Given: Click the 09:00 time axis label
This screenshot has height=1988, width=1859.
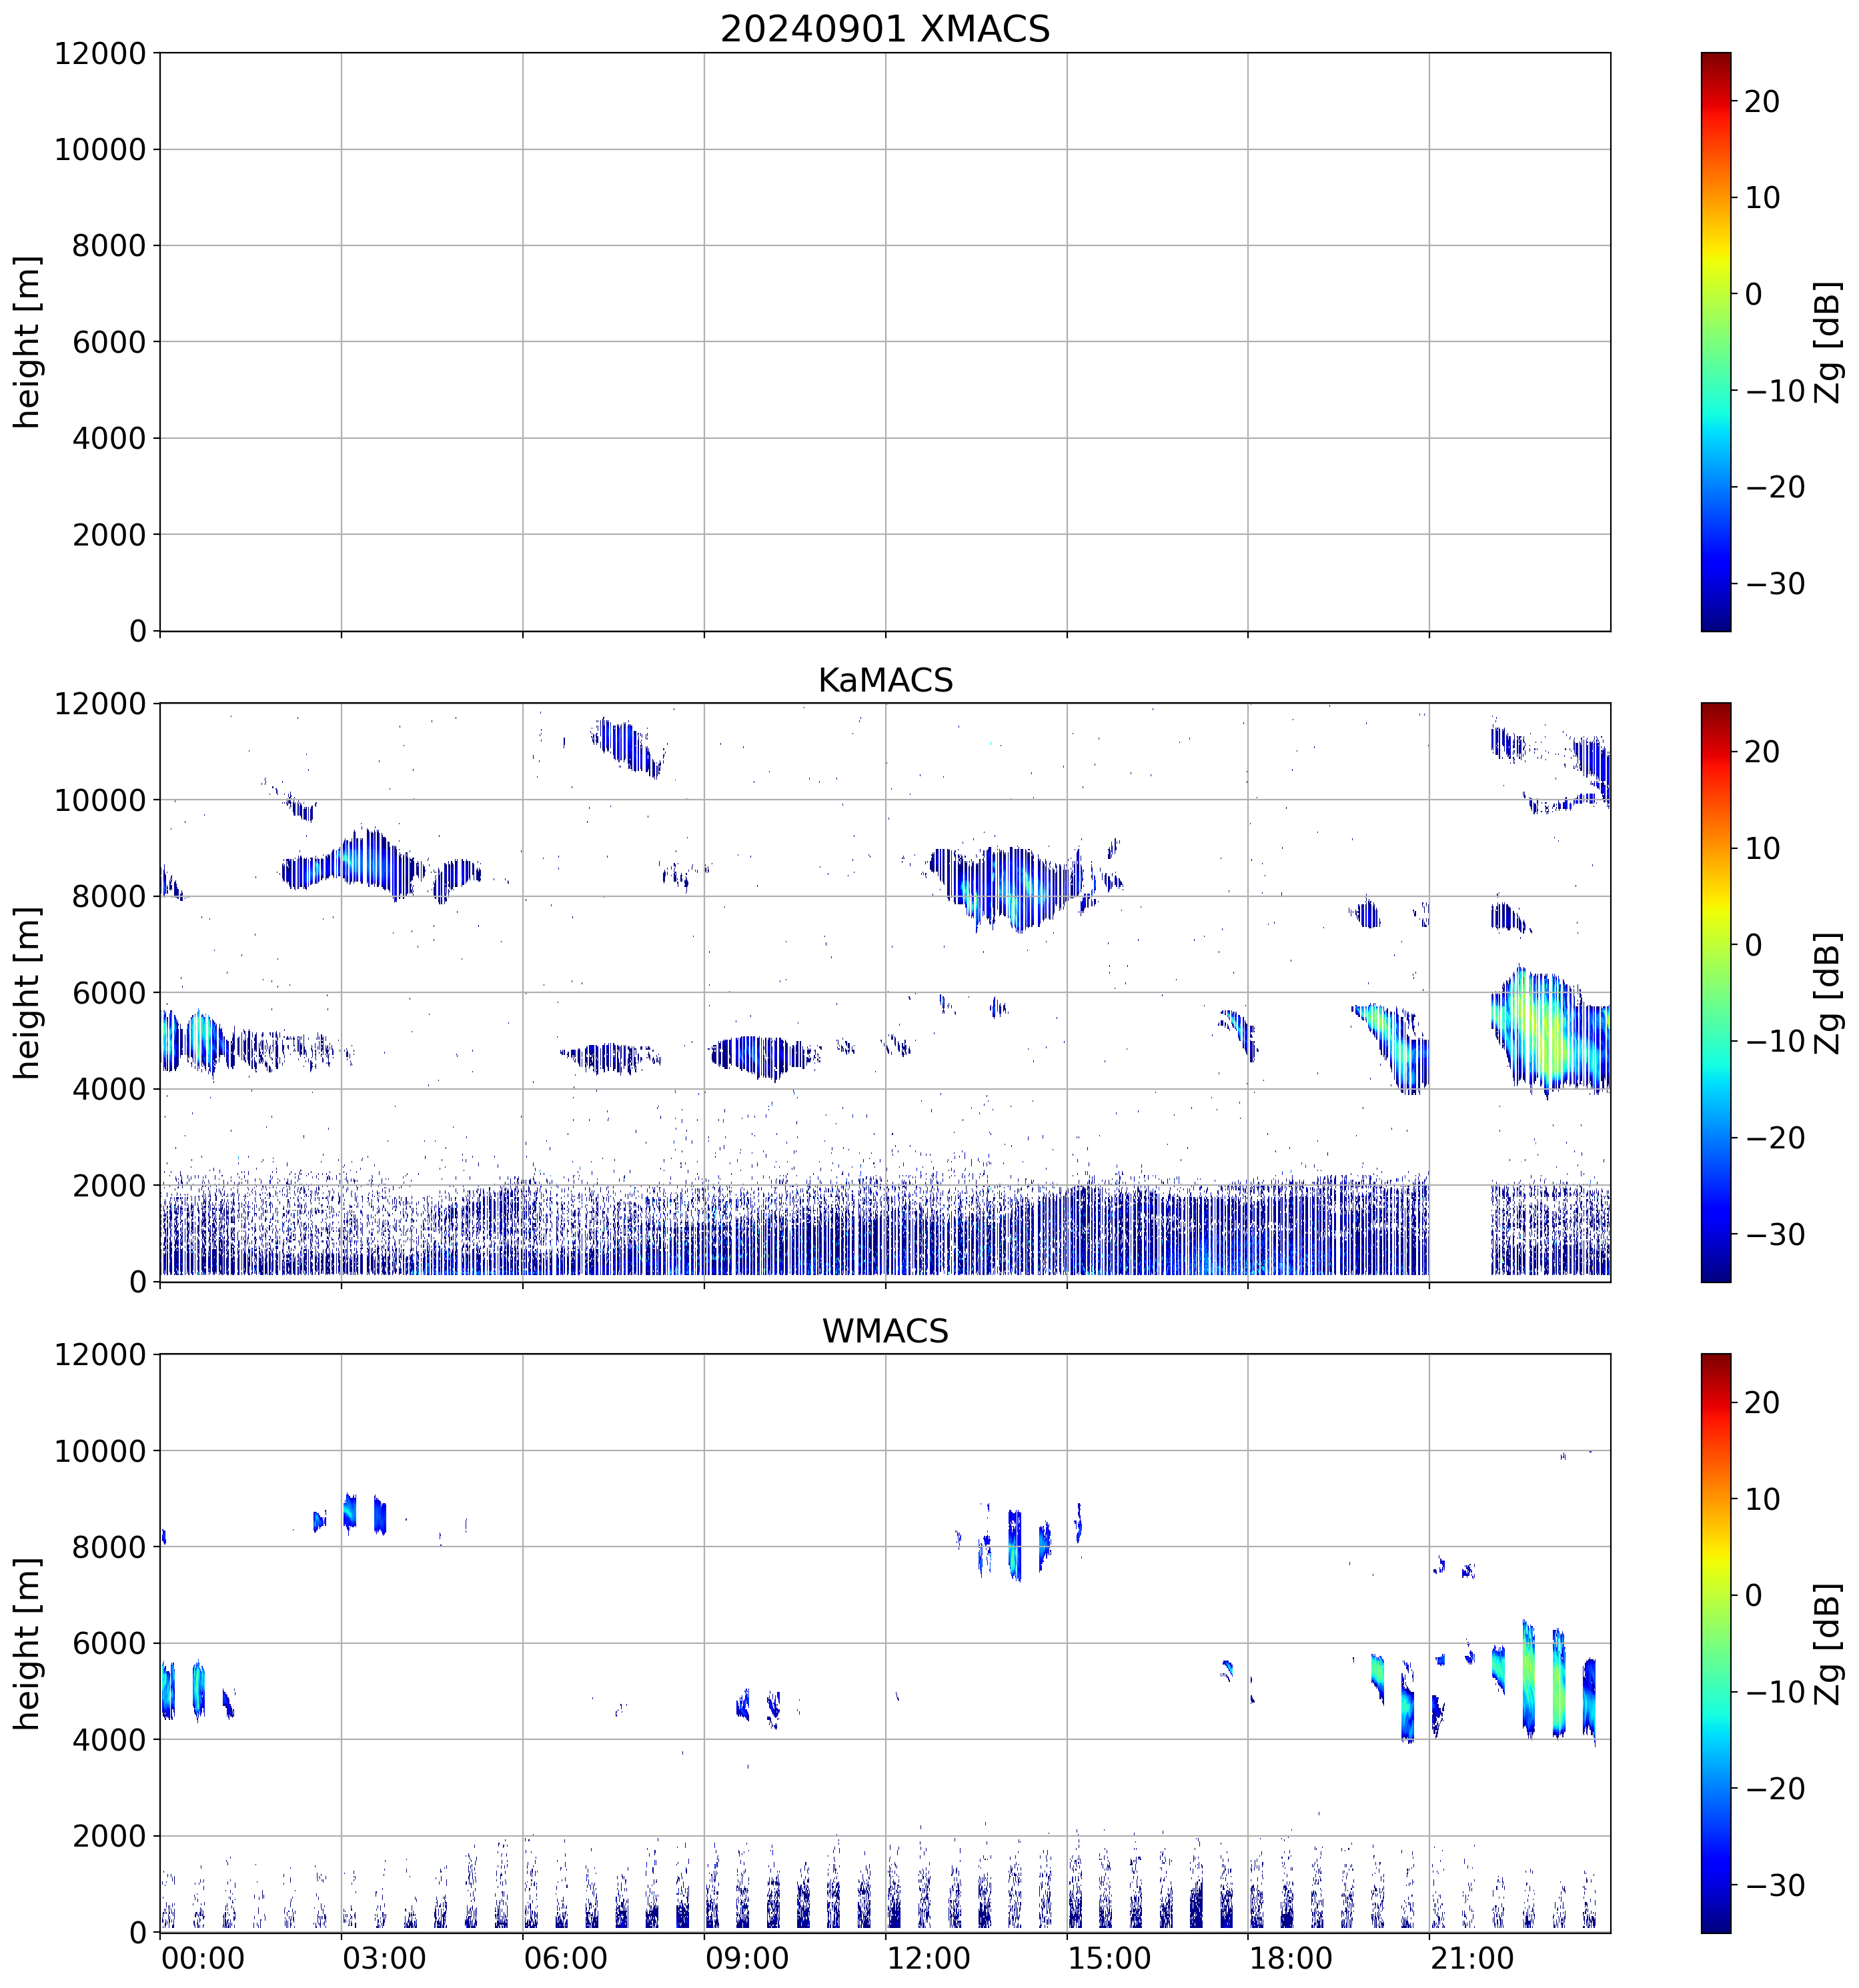Looking at the screenshot, I should click(746, 1958).
